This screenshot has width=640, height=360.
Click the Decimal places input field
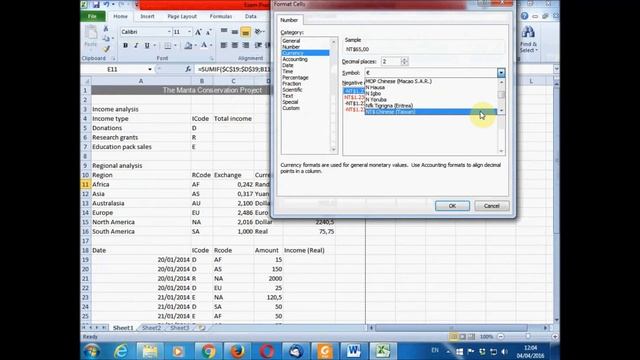(x=391, y=62)
